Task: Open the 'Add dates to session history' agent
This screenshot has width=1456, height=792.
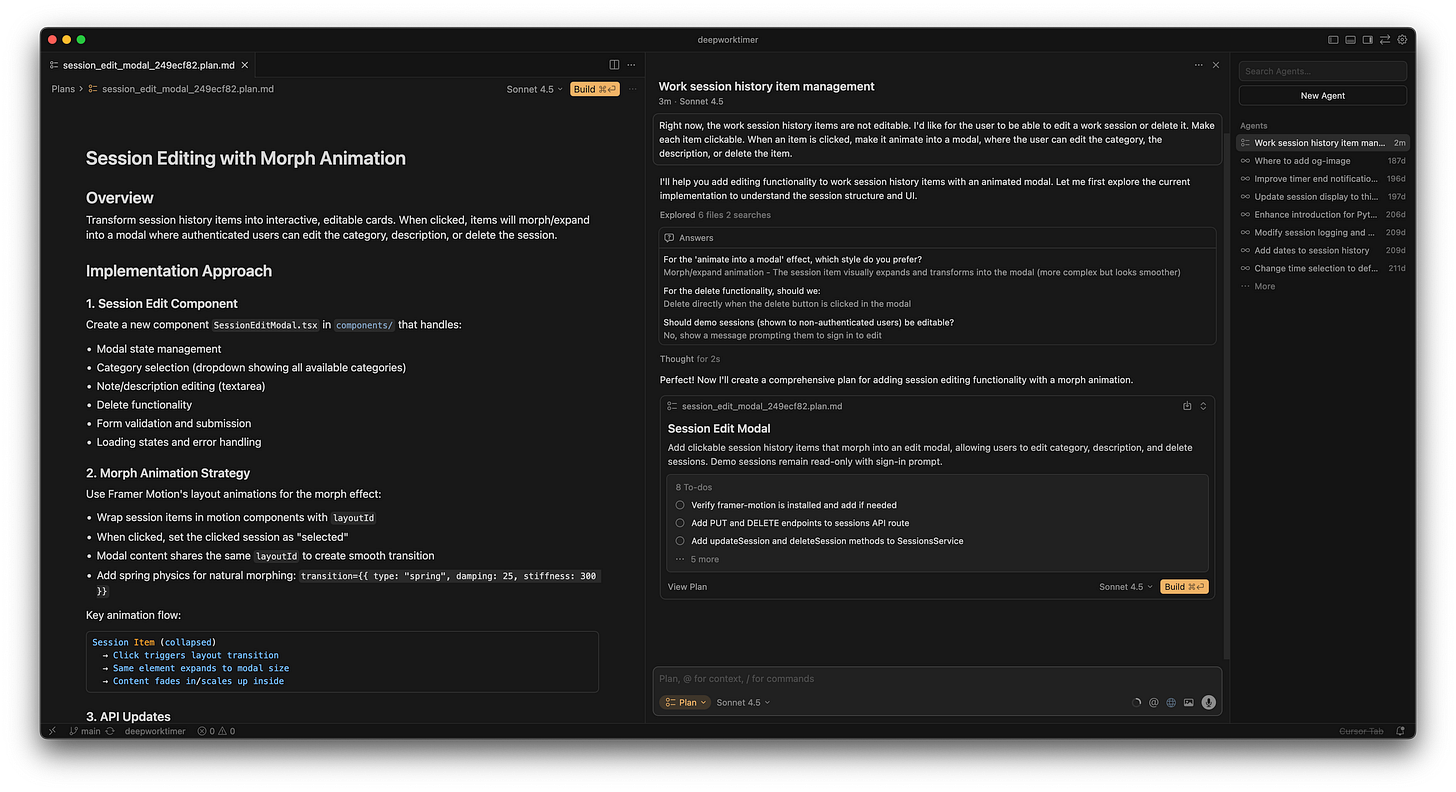Action: [1322, 251]
